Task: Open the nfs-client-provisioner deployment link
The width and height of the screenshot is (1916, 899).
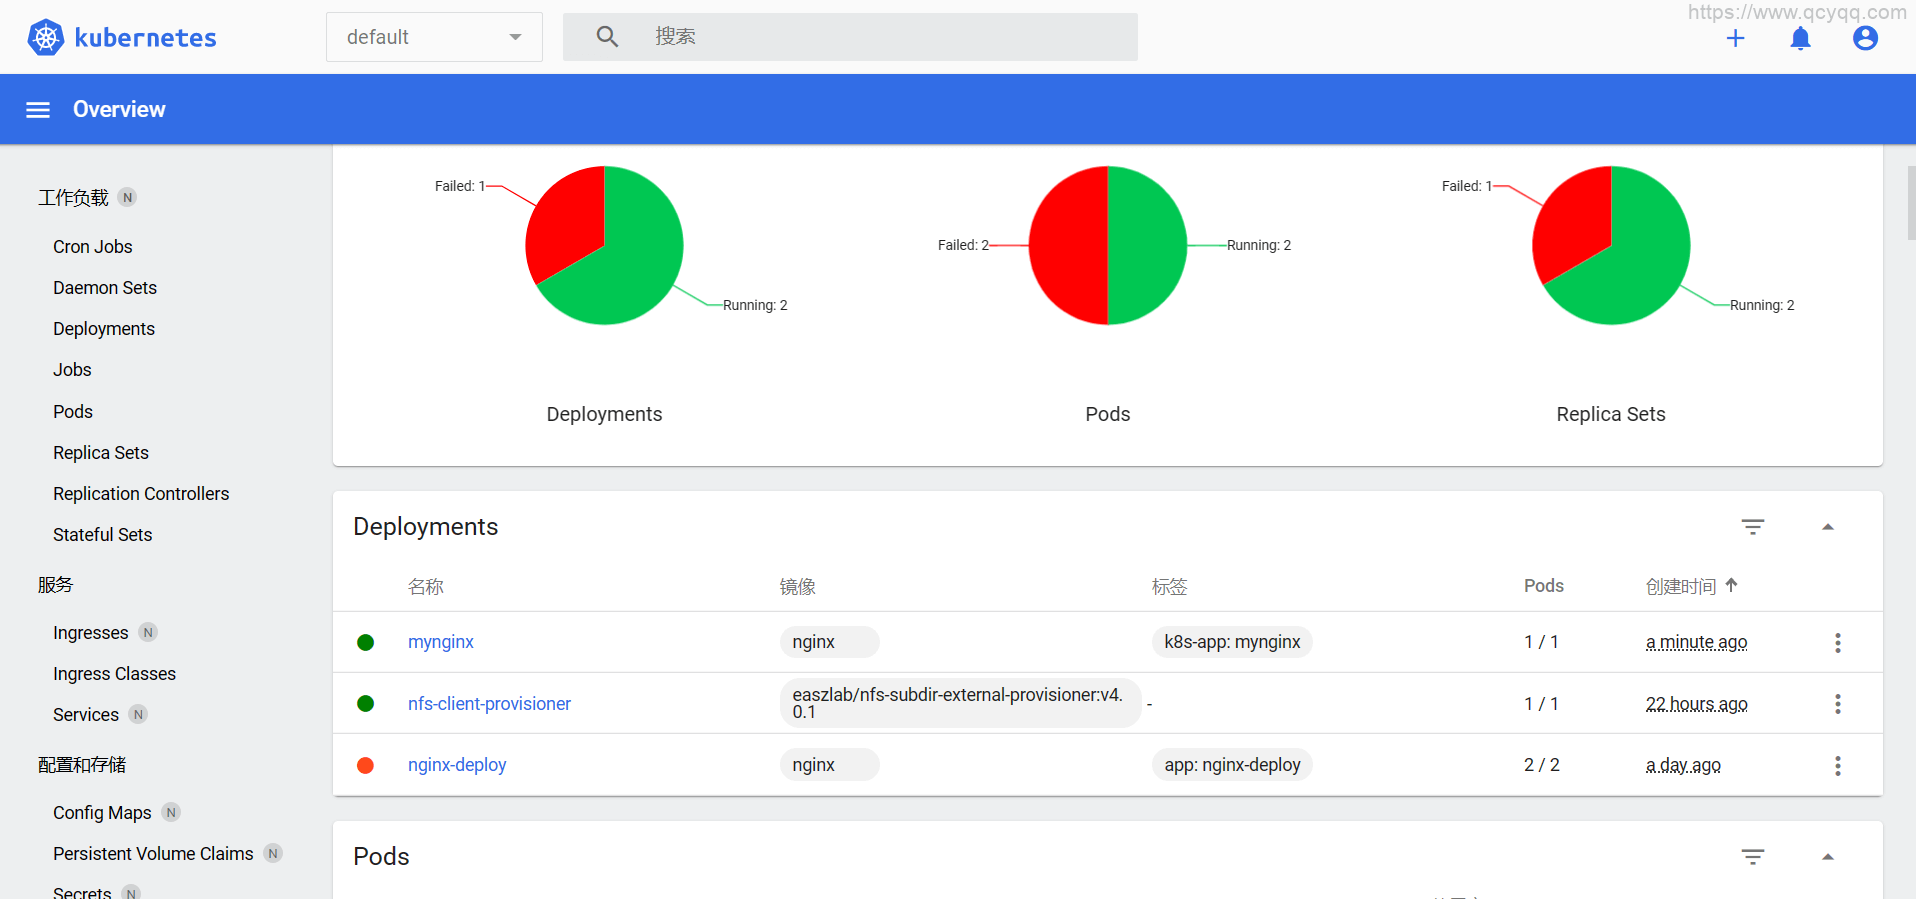Action: [x=489, y=704]
